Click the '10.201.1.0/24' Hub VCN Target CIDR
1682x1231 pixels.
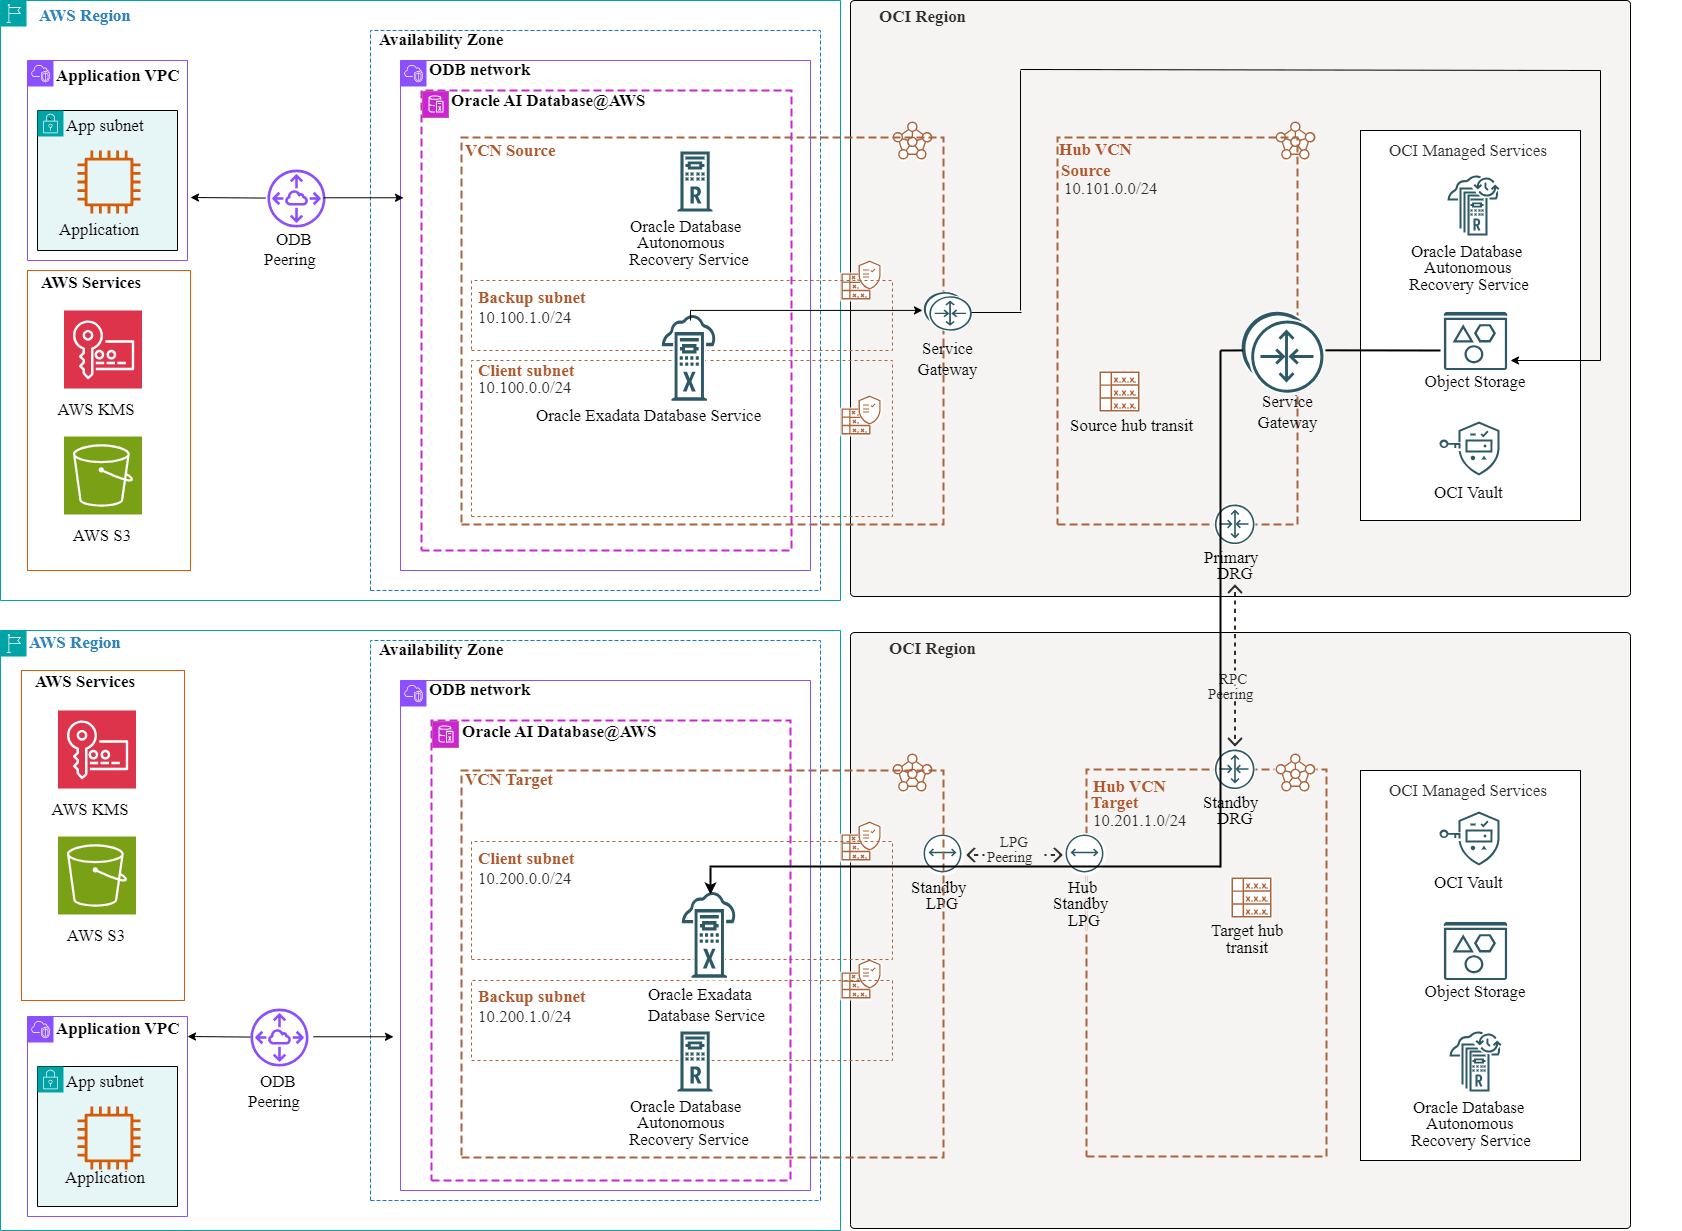(1139, 821)
